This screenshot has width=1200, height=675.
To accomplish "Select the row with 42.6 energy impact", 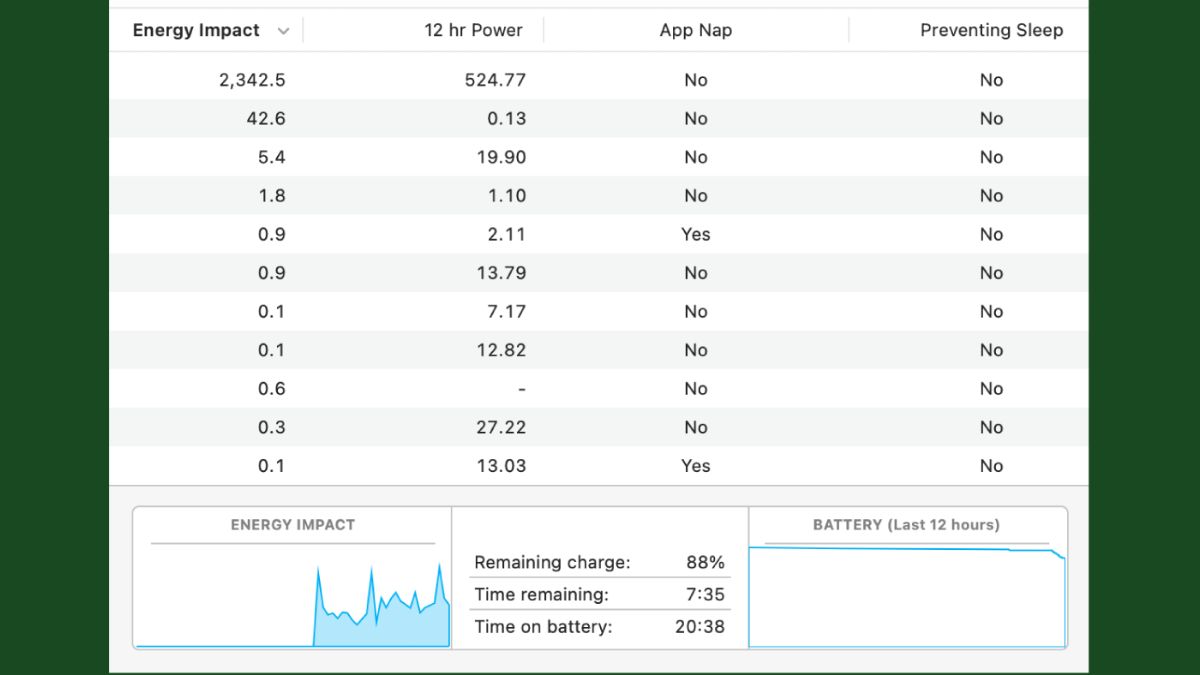I will pyautogui.click(x=265, y=119).
